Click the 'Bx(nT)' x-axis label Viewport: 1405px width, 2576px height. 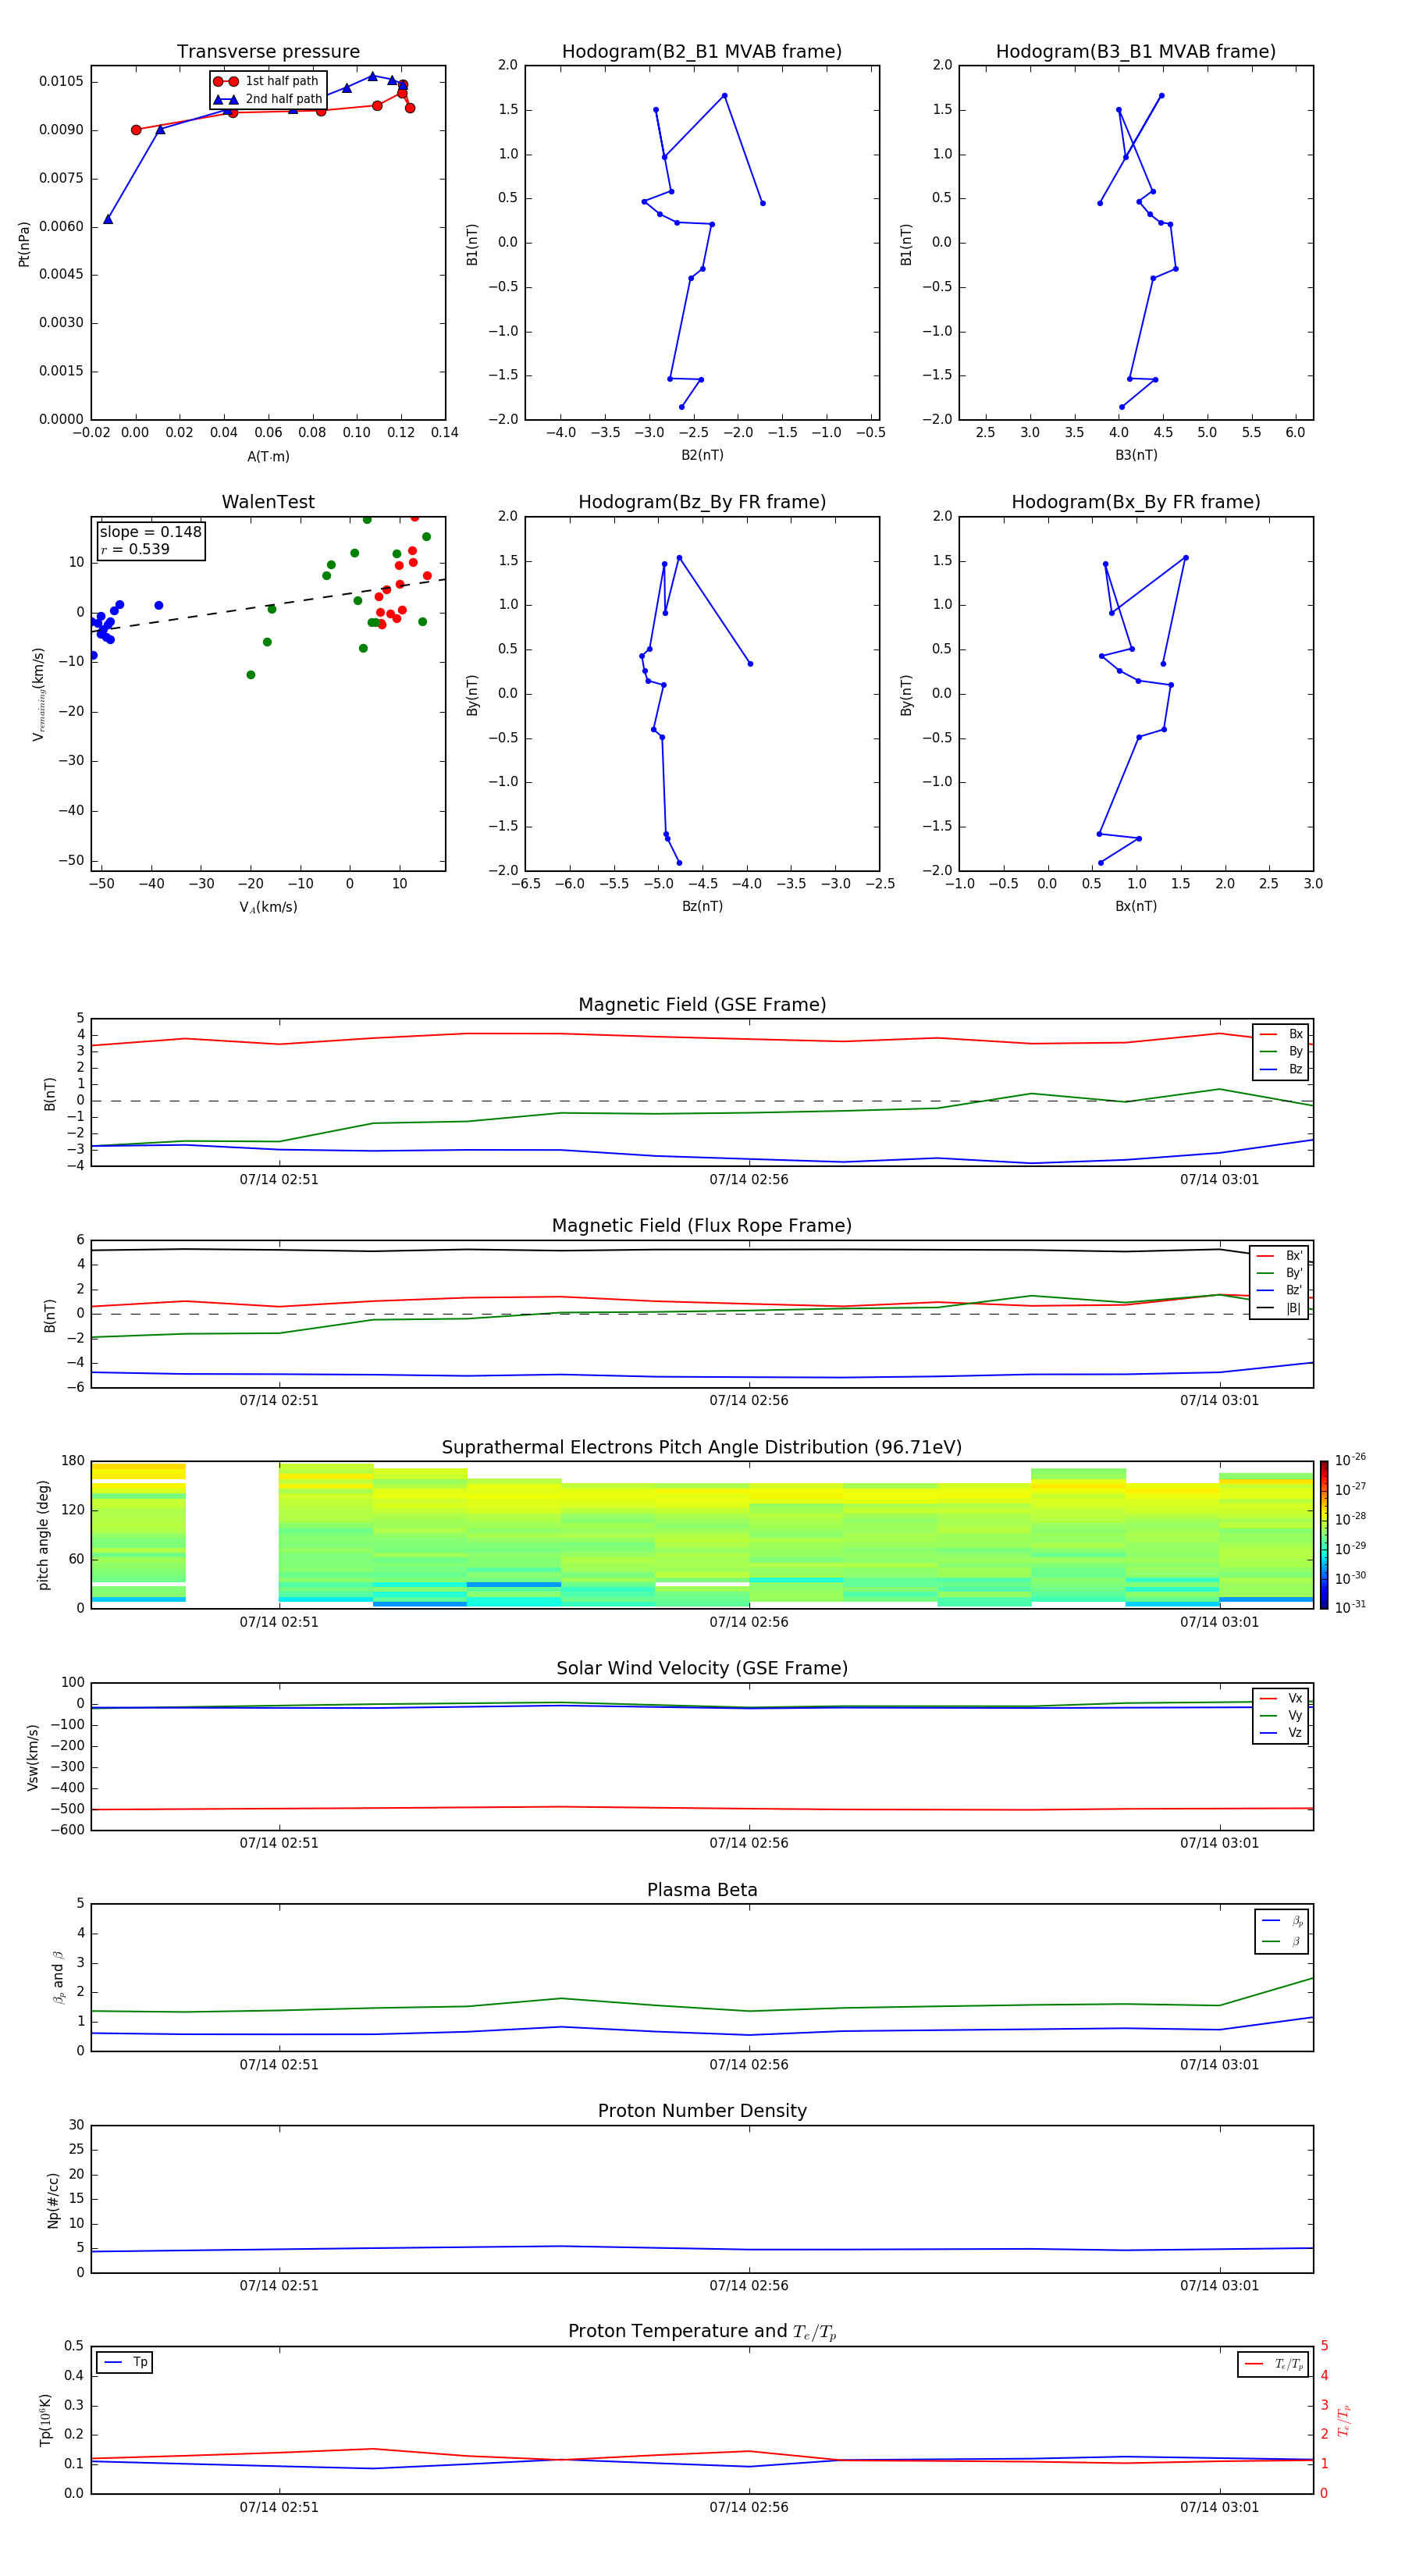(1136, 907)
